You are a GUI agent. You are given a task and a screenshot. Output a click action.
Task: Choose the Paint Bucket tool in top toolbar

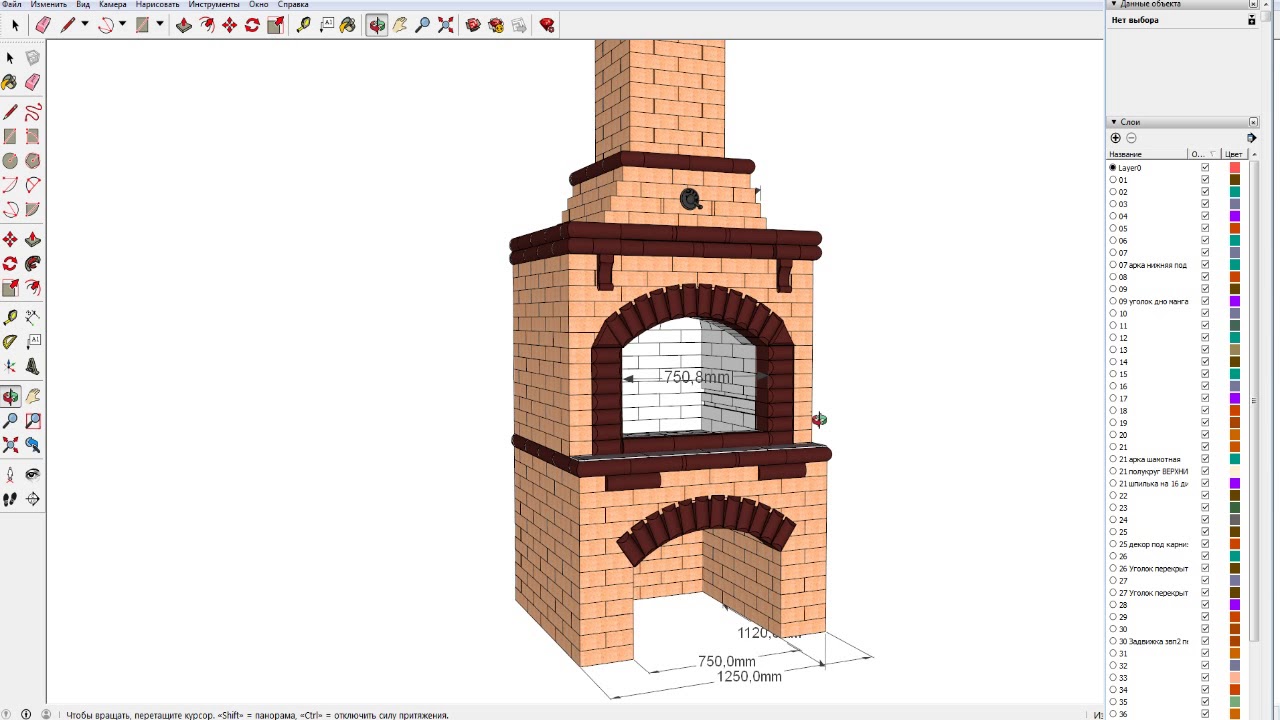click(347, 25)
